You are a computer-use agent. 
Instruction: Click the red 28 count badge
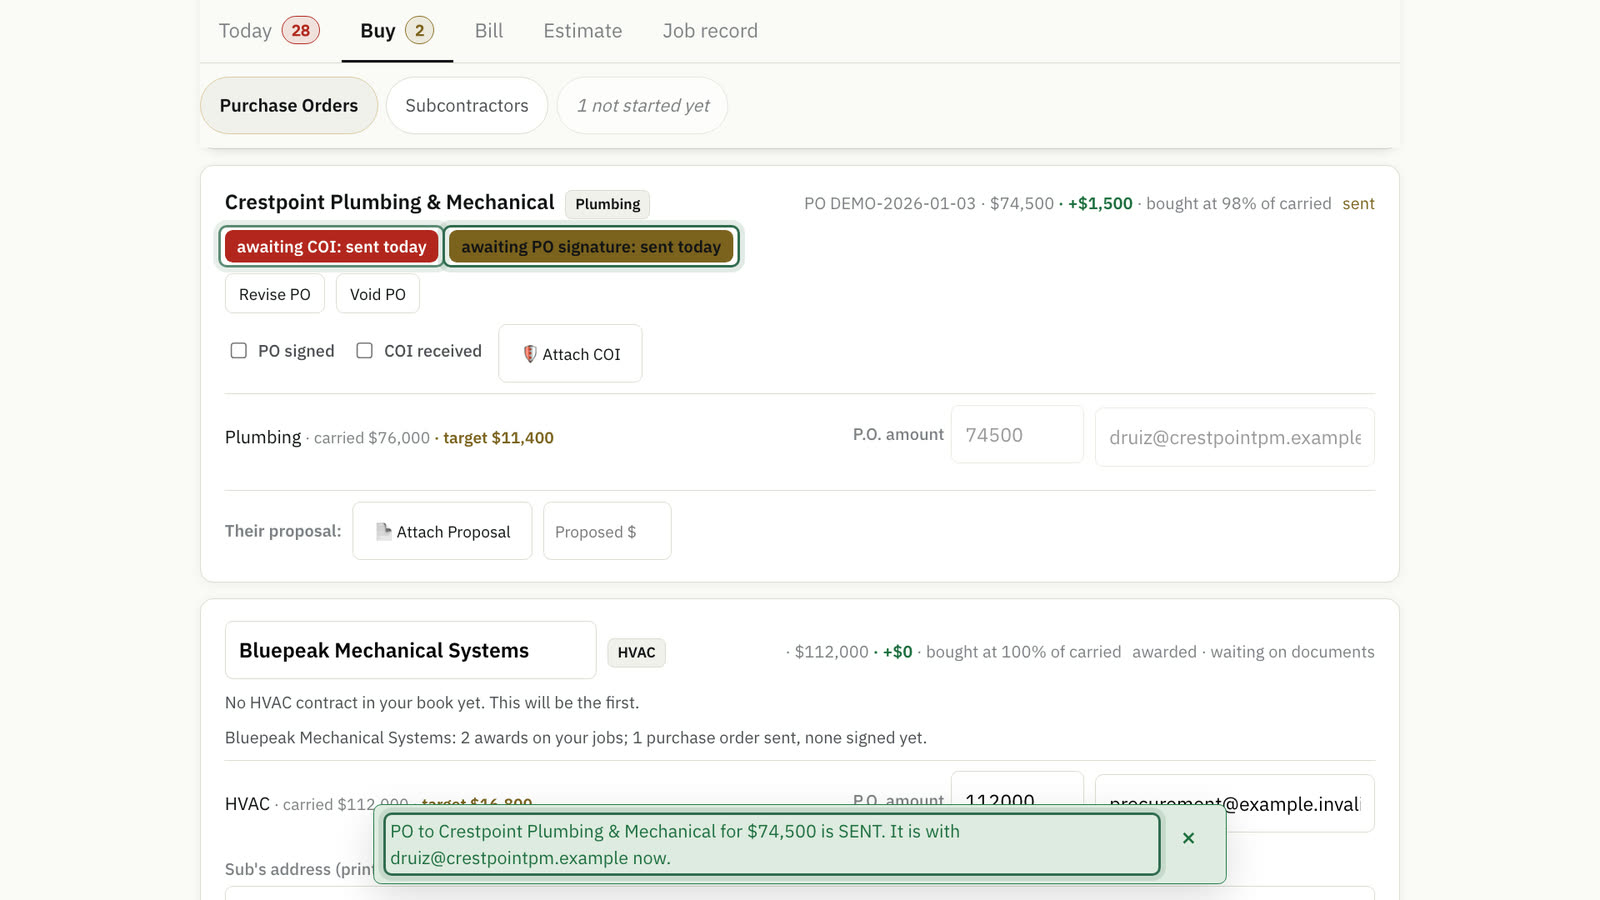301,31
